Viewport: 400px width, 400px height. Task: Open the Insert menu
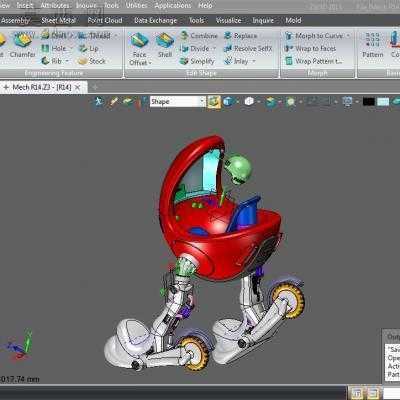tap(25, 6)
